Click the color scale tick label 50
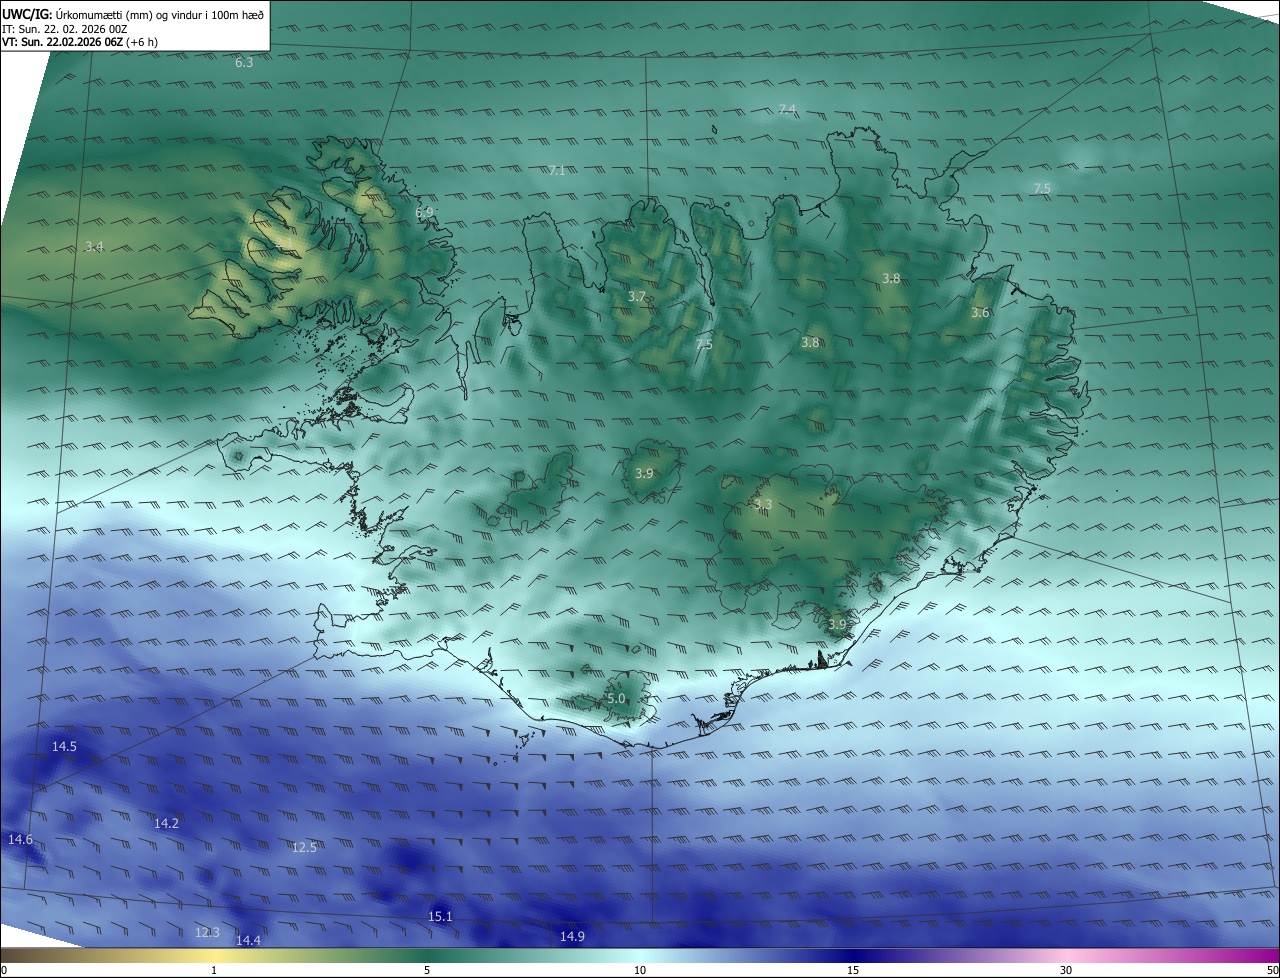 1273,971
